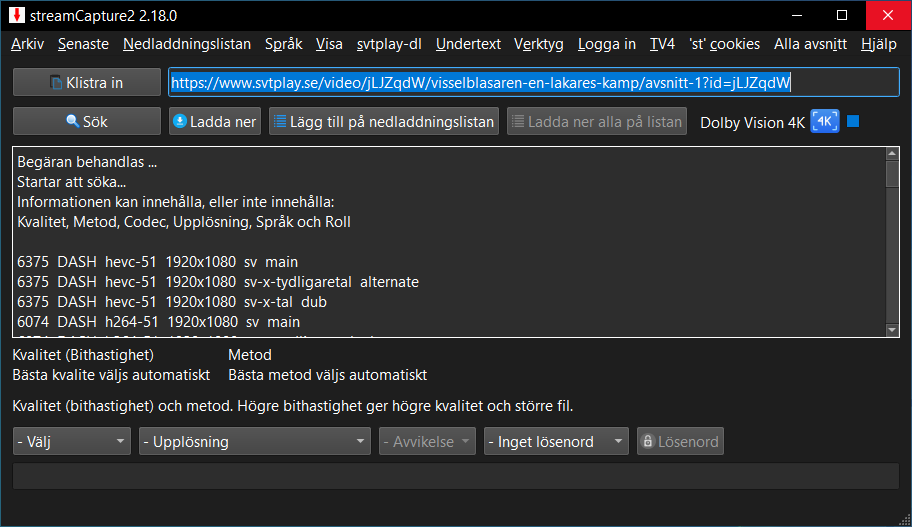
Task: Click Ladda ner alla på listan button
Action: [597, 122]
